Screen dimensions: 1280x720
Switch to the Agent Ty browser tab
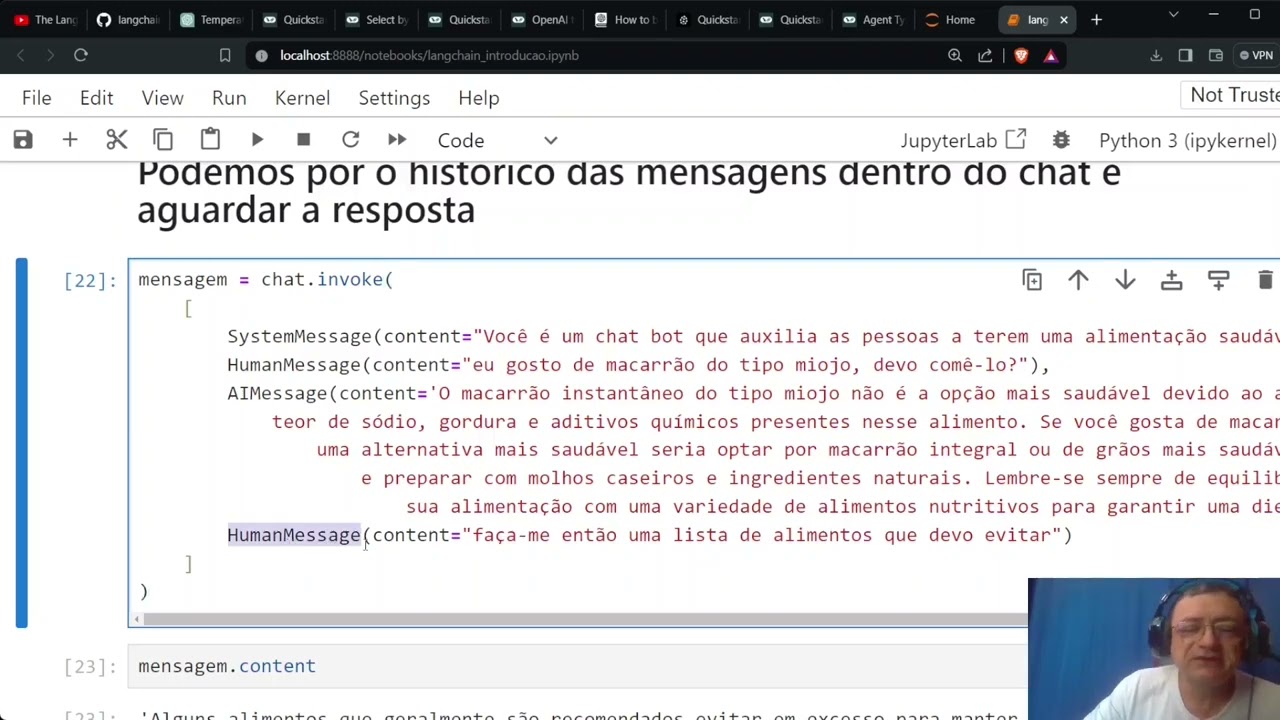pos(873,19)
